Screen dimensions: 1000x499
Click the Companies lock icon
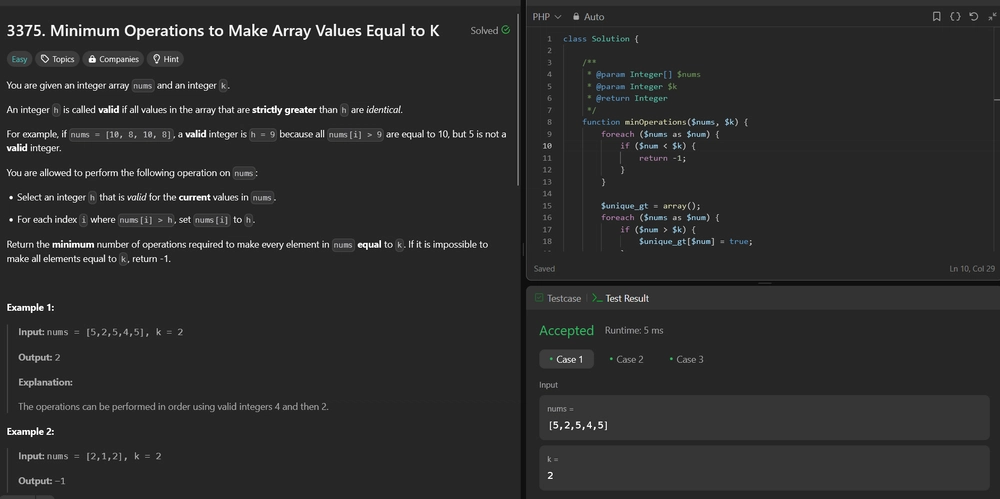pyautogui.click(x=92, y=59)
